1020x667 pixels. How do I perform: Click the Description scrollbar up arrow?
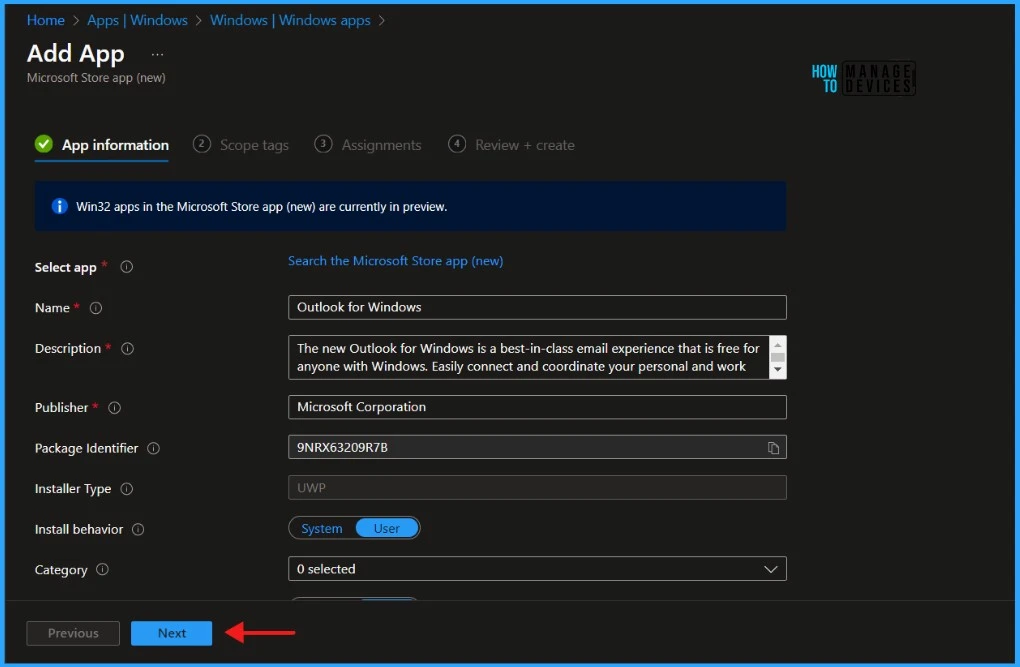click(x=777, y=345)
